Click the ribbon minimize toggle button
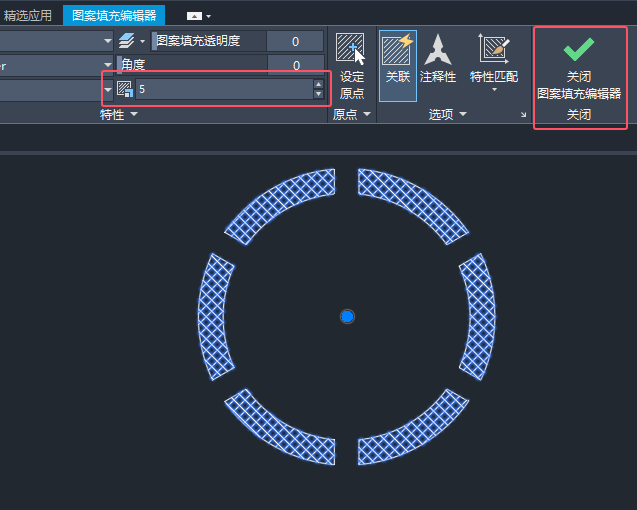This screenshot has height=510, width=637. tap(194, 16)
